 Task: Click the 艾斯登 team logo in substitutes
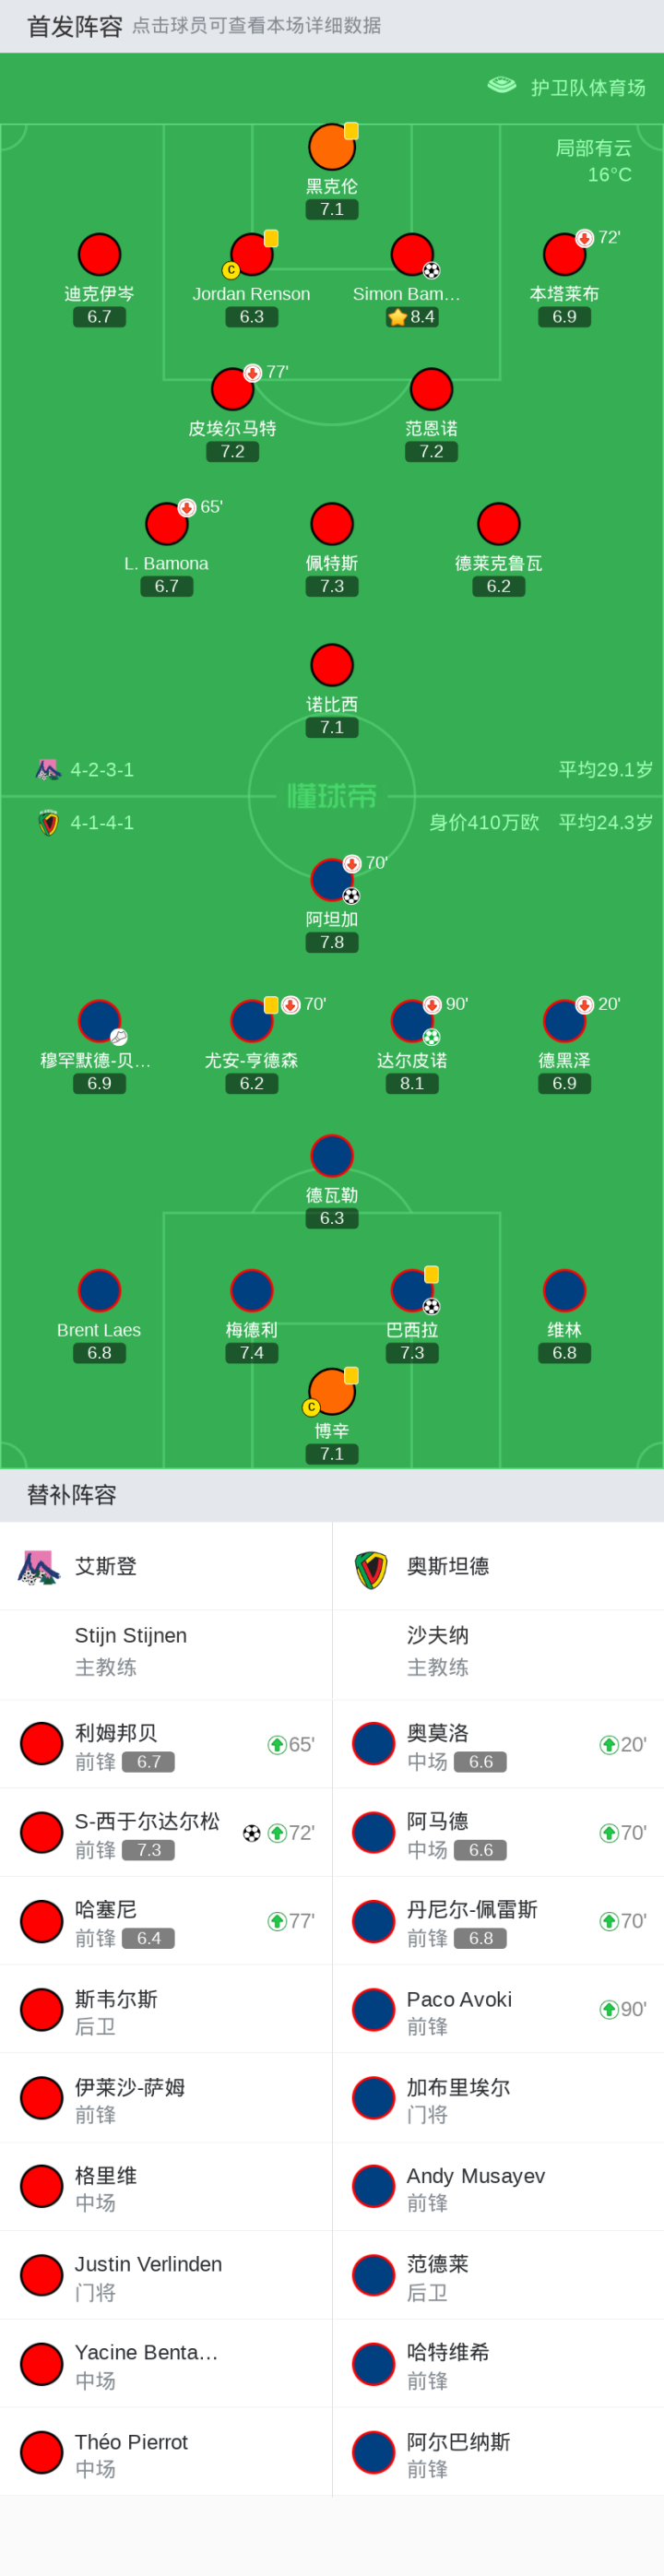(x=39, y=1566)
